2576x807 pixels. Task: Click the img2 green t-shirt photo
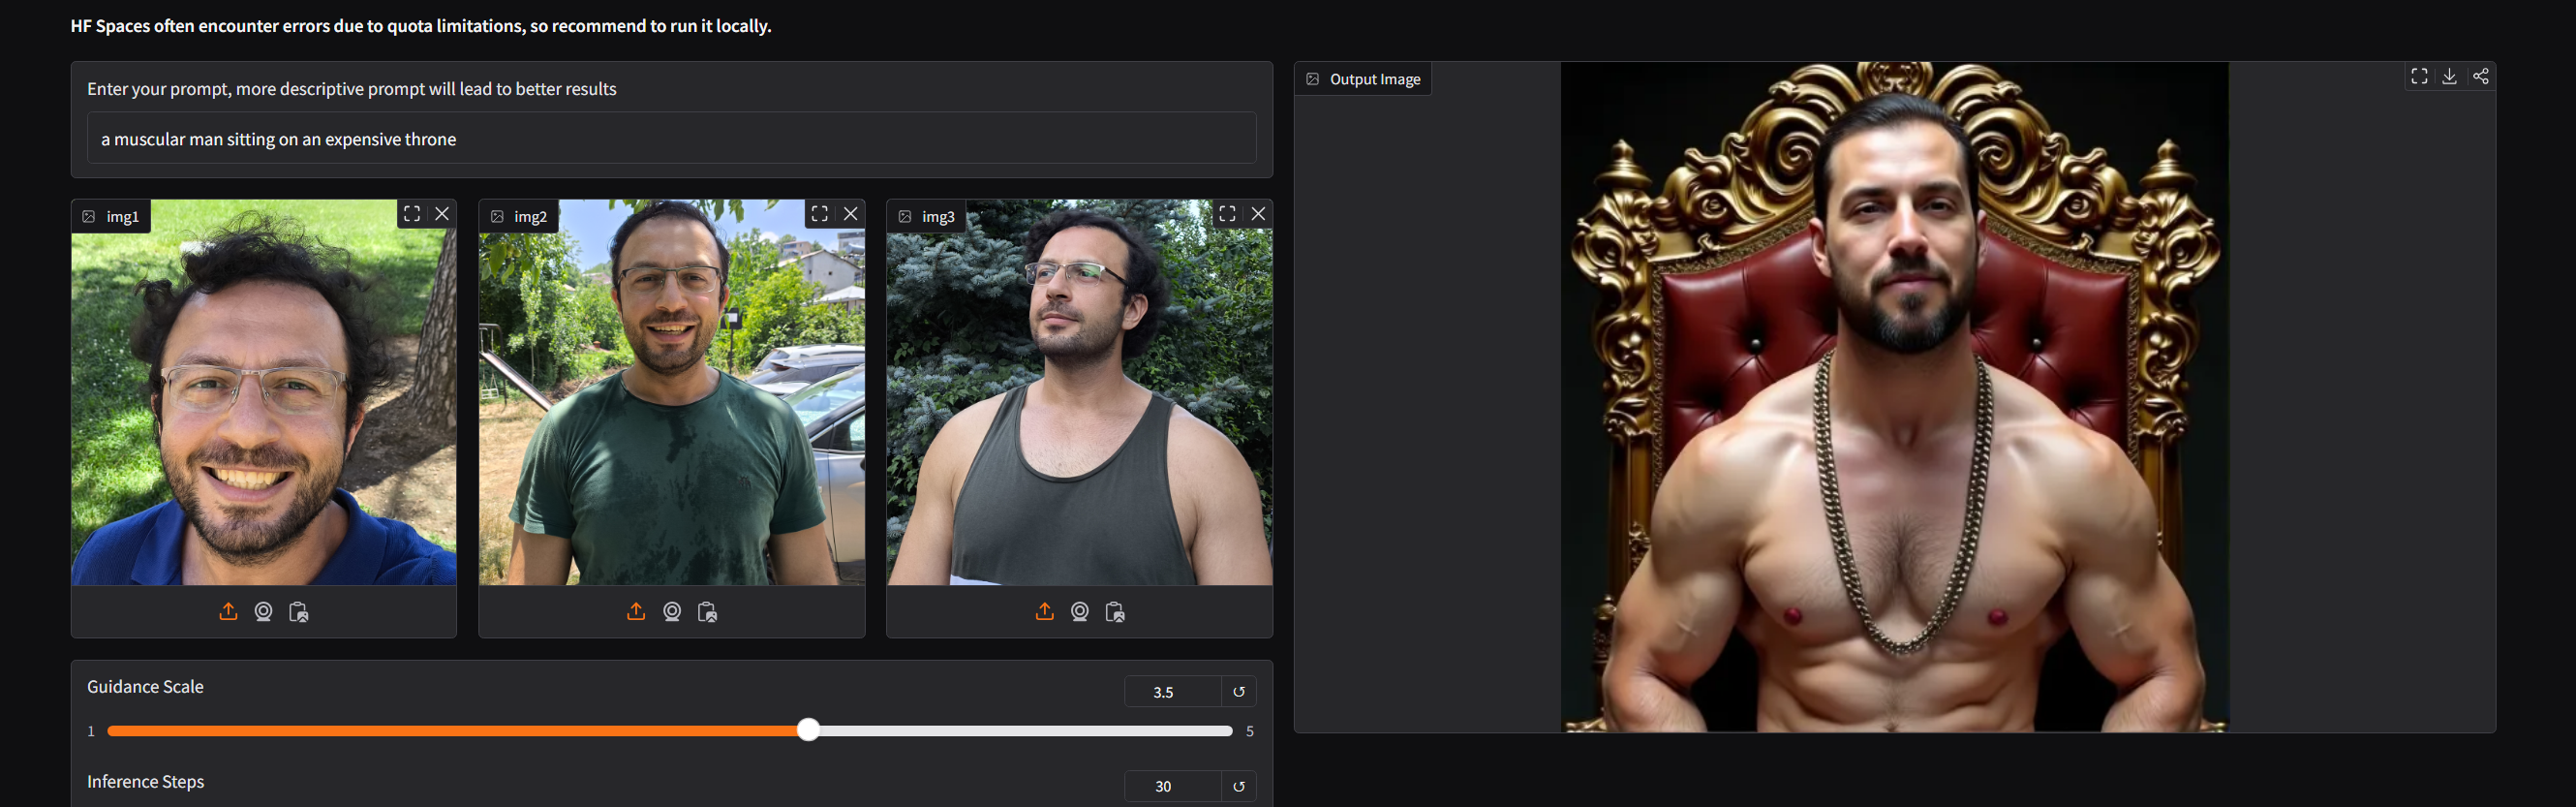pos(672,392)
